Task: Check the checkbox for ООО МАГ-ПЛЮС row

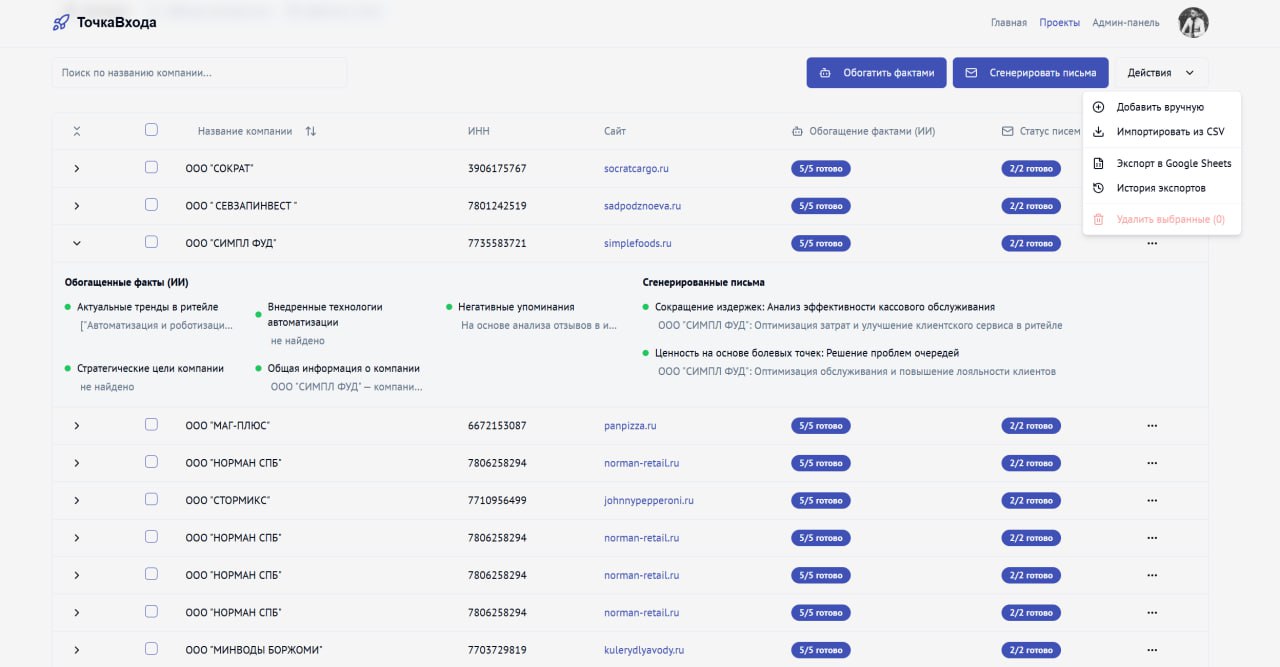Action: pos(151,425)
